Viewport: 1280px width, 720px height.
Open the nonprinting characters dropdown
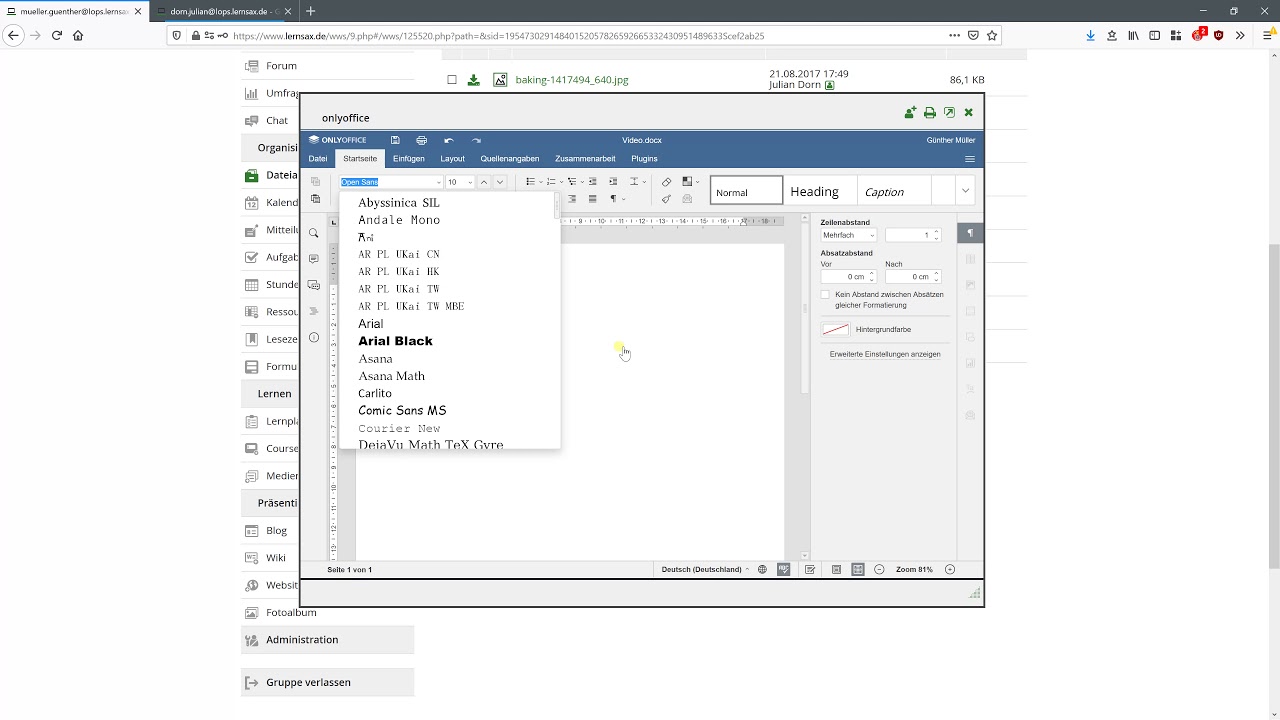click(624, 199)
